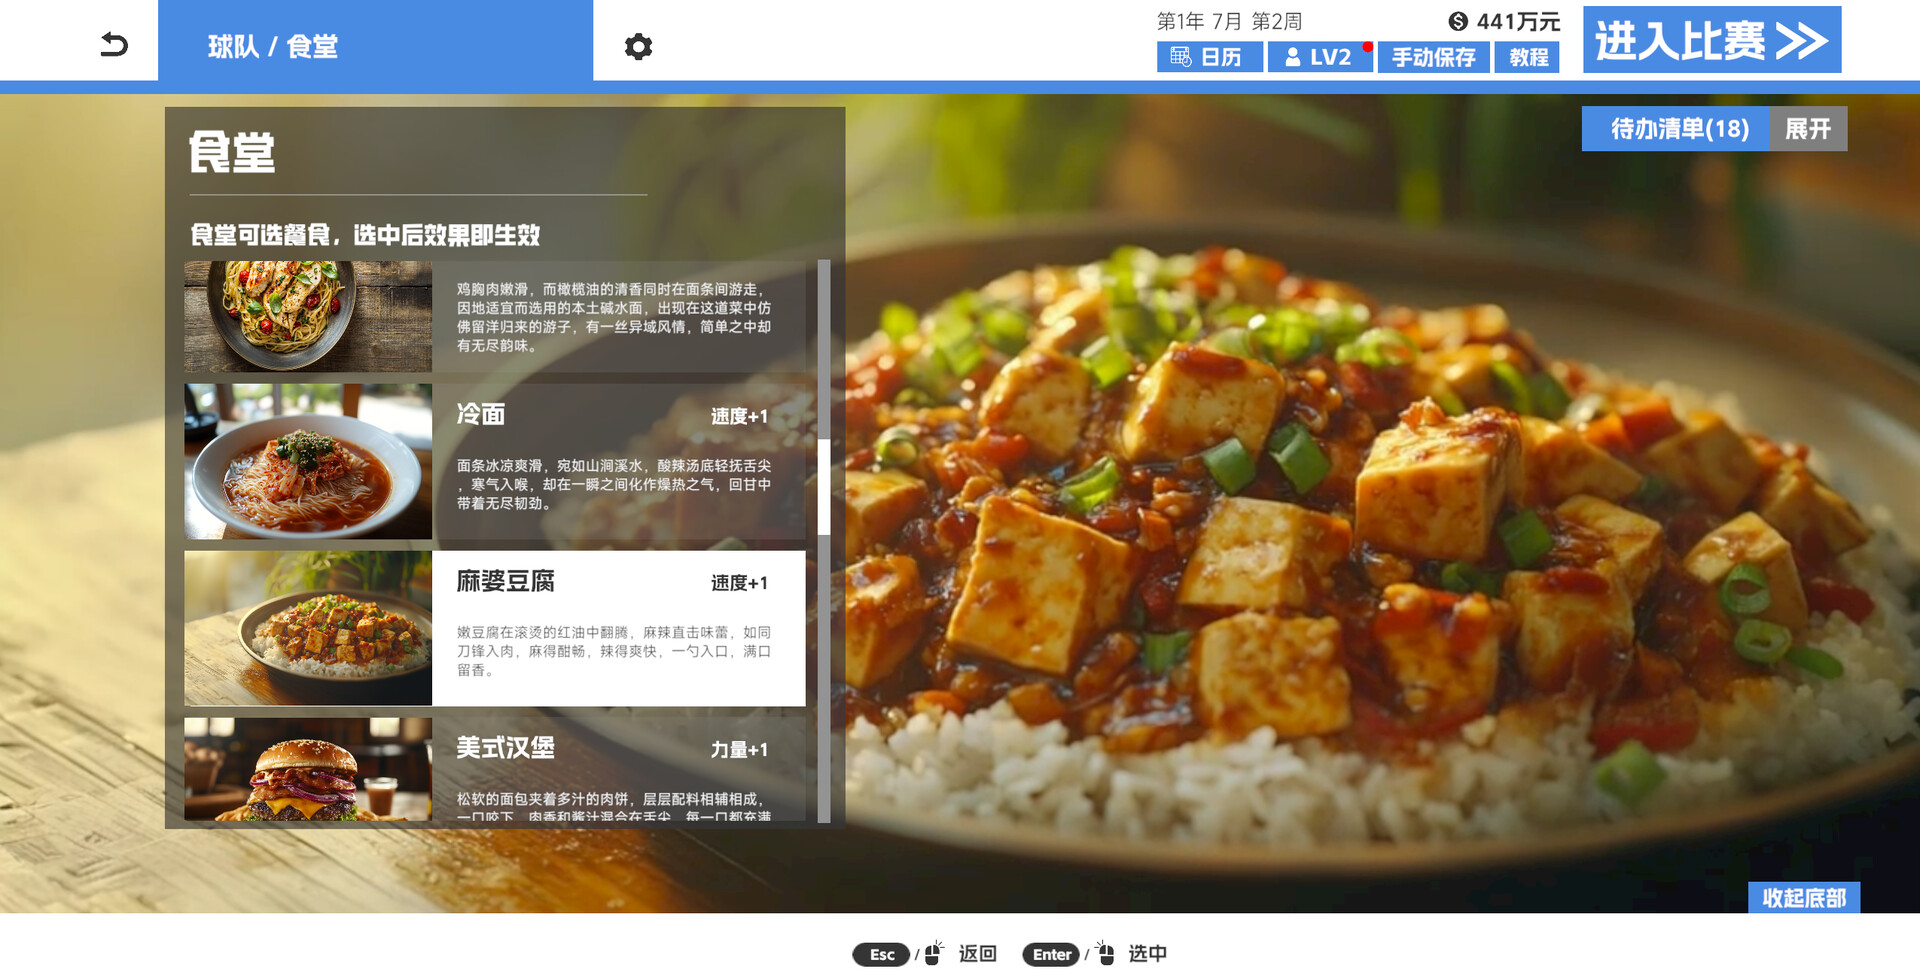This screenshot has height=975, width=1920.
Task: Click the money dollar icon showing 441万元
Action: point(1460,21)
